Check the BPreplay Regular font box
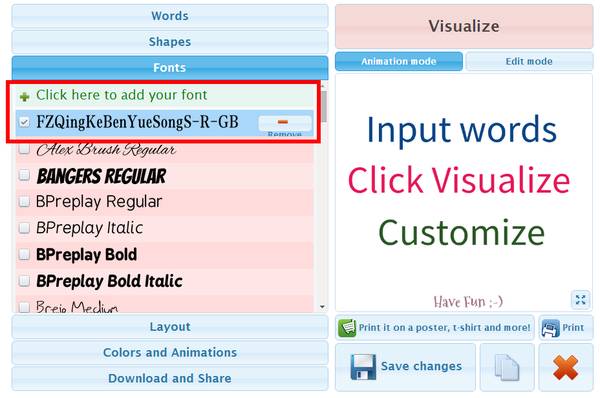The image size is (600, 398). [x=24, y=202]
